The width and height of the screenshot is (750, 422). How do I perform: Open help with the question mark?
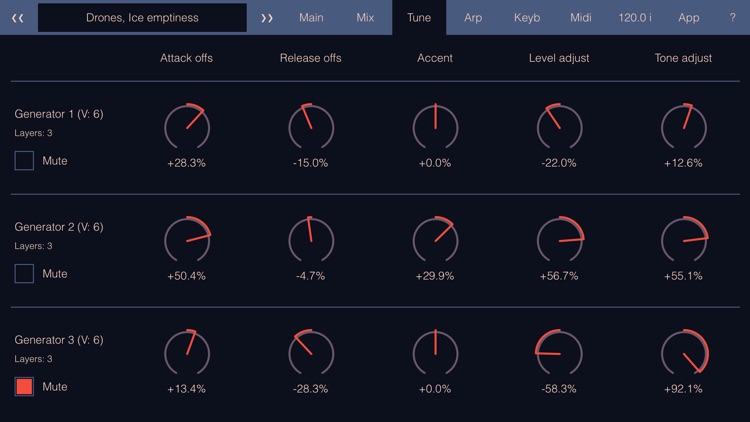tap(732, 18)
